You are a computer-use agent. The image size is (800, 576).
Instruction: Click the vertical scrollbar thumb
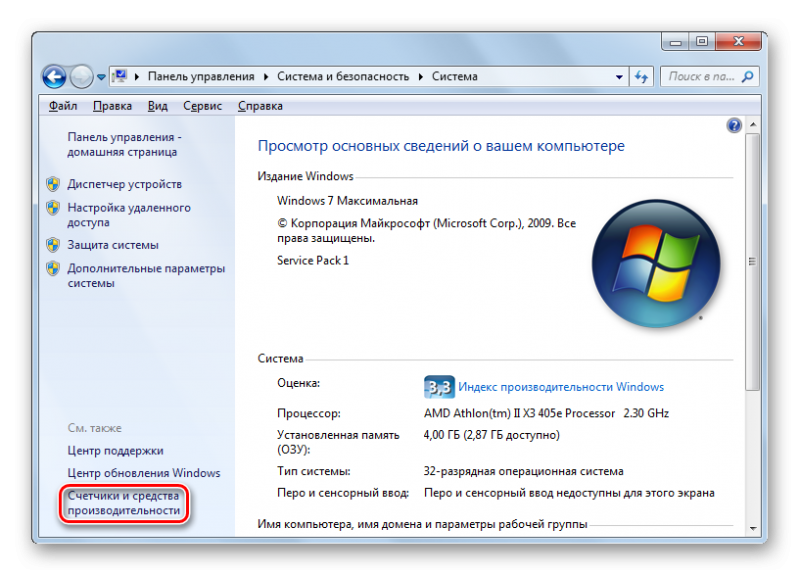coord(753,262)
